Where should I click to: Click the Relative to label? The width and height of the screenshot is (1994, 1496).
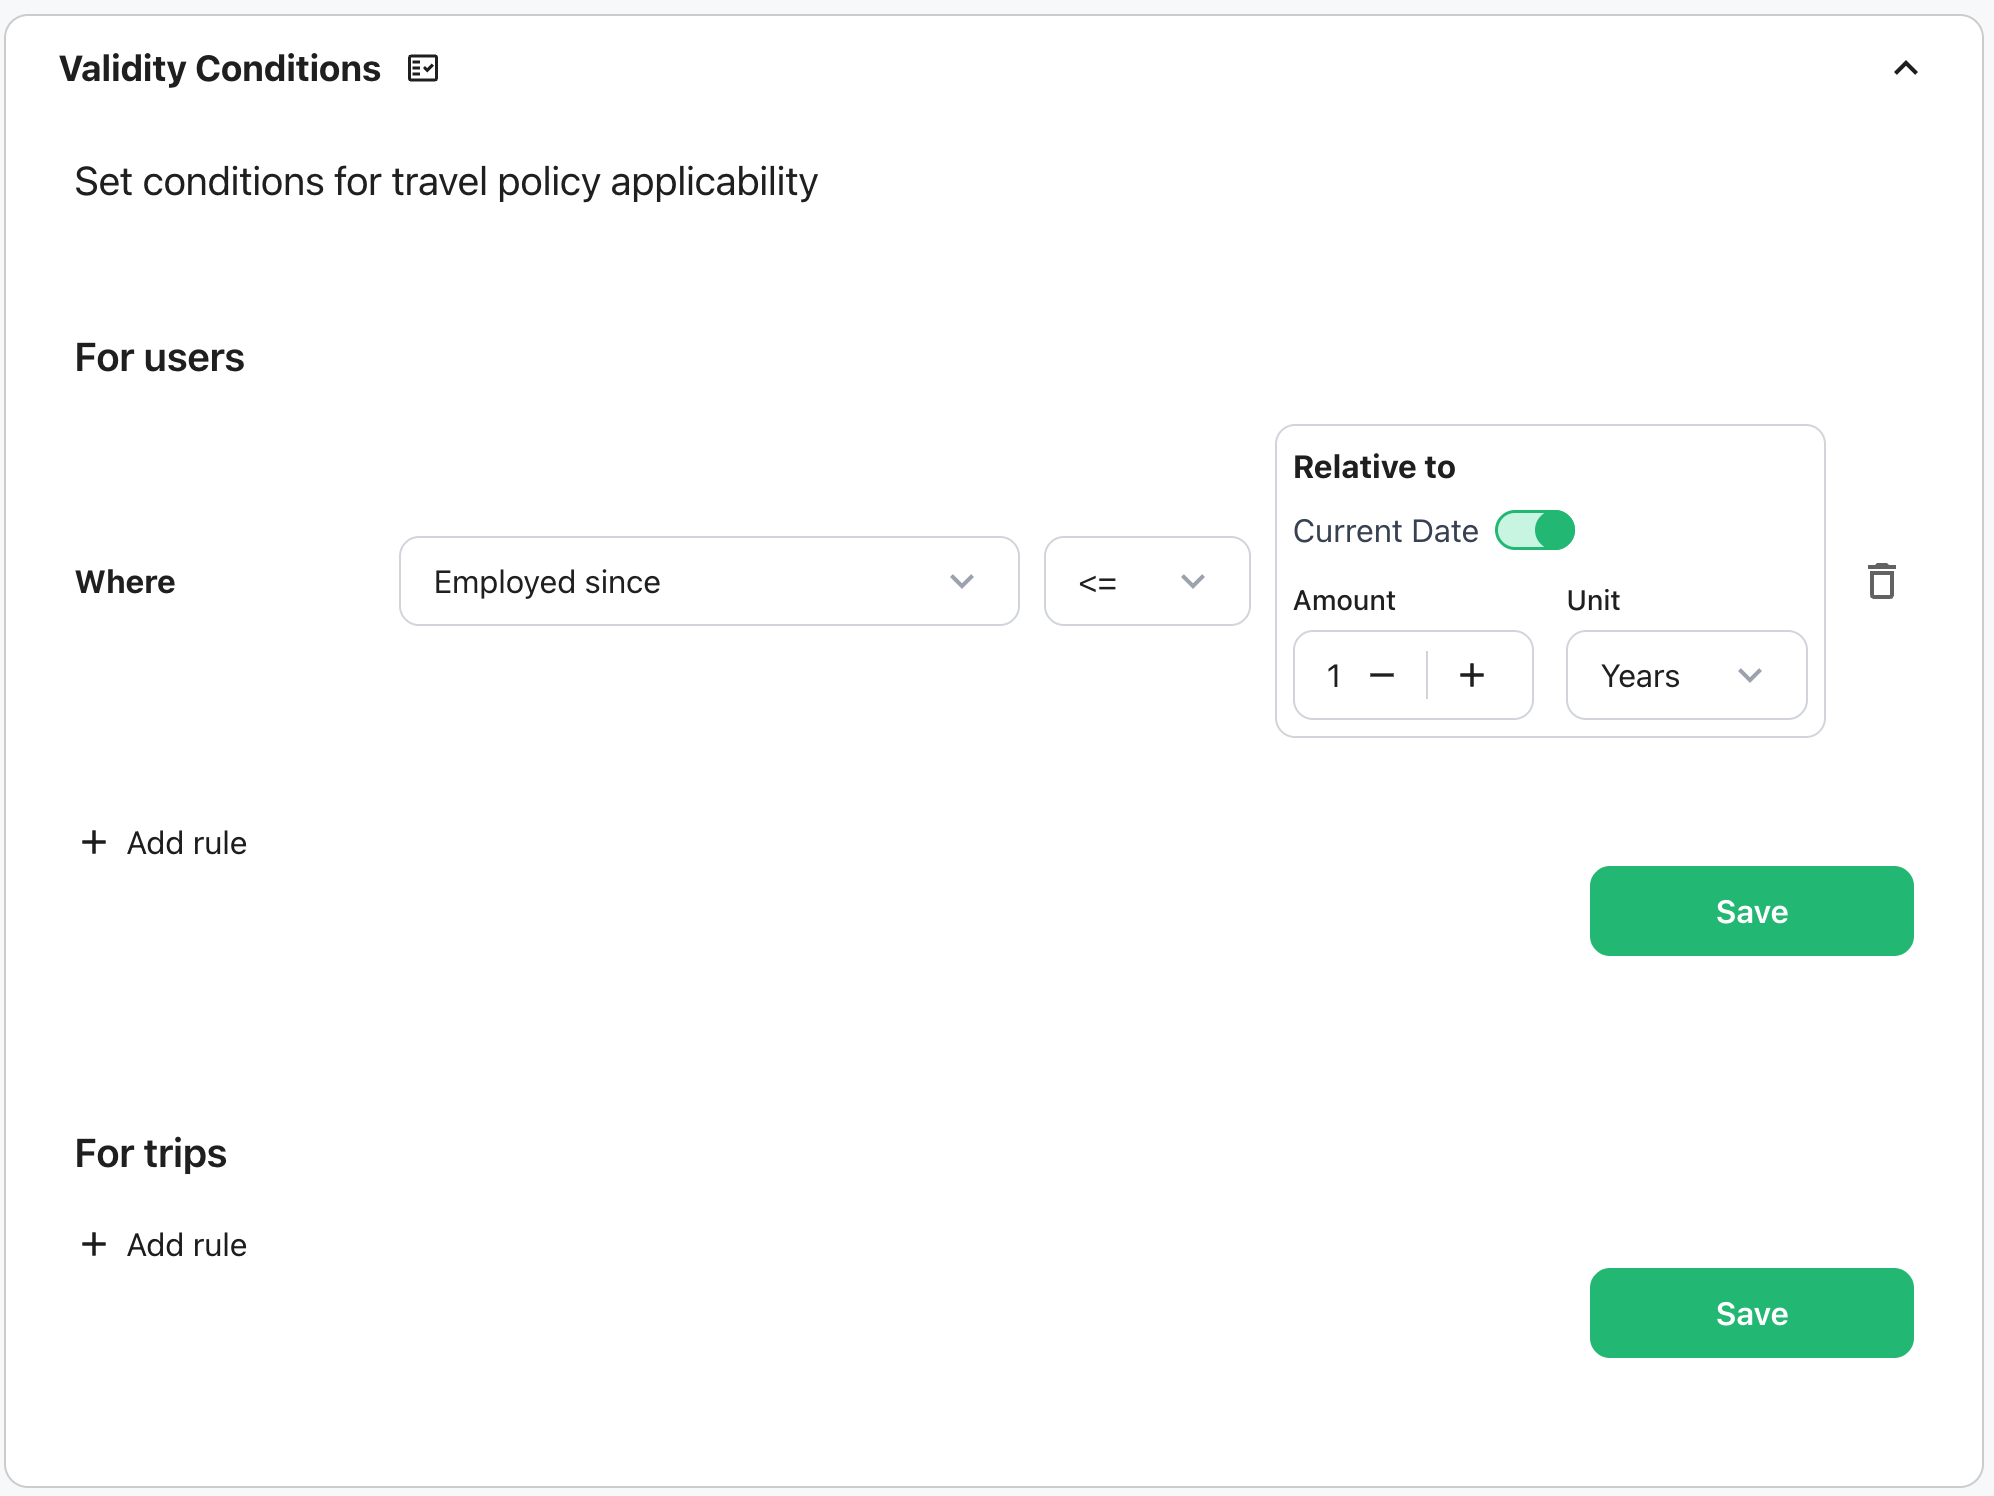1373,467
